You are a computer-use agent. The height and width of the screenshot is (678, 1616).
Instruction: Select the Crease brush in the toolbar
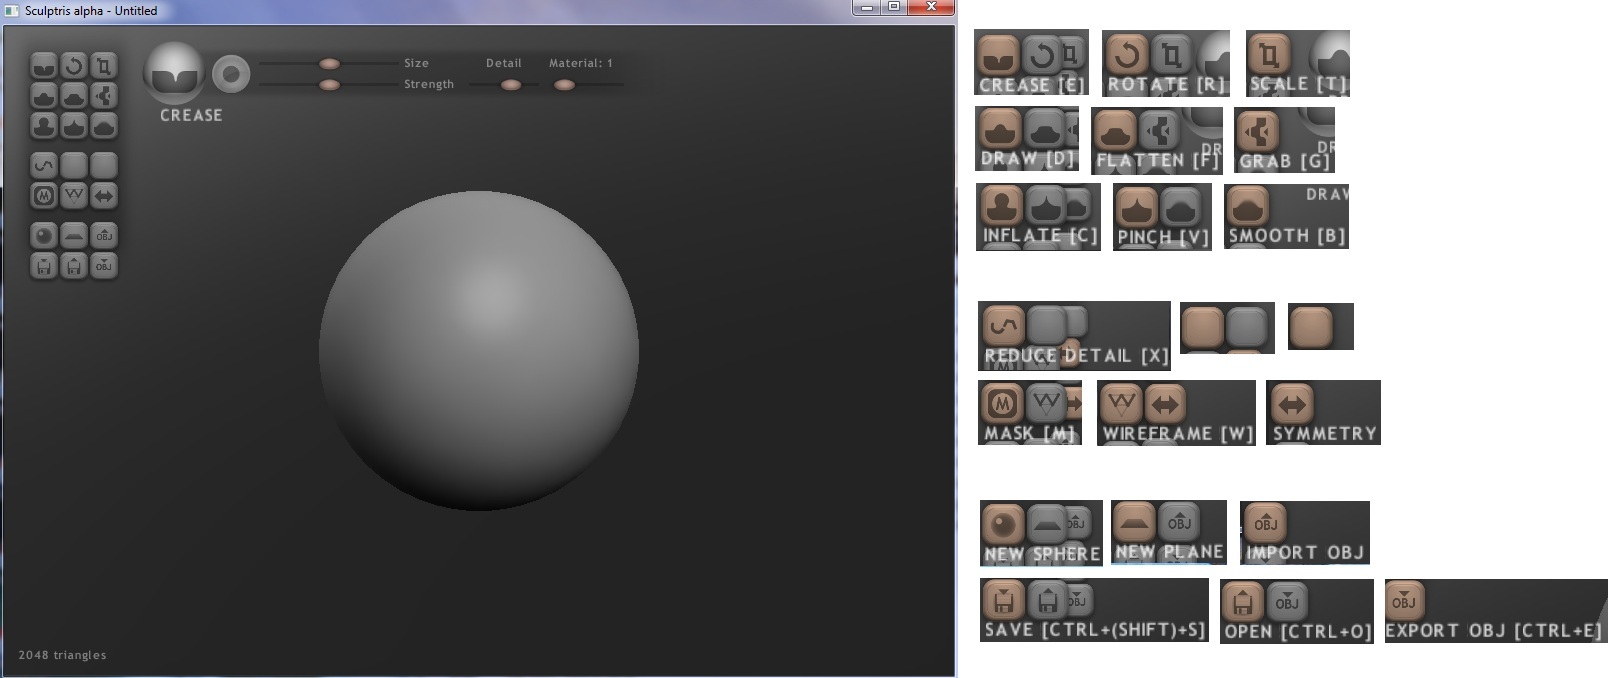coord(44,66)
